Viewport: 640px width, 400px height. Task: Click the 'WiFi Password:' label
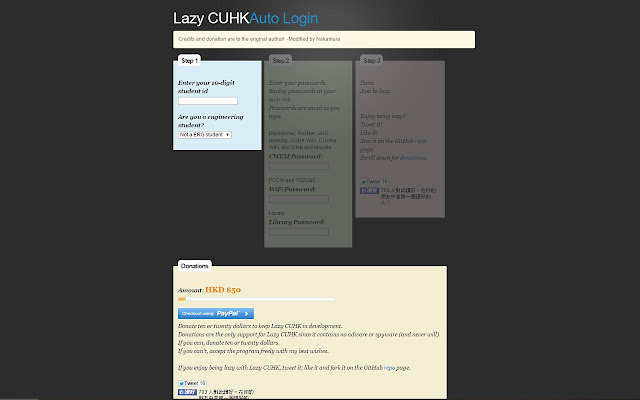(292, 189)
